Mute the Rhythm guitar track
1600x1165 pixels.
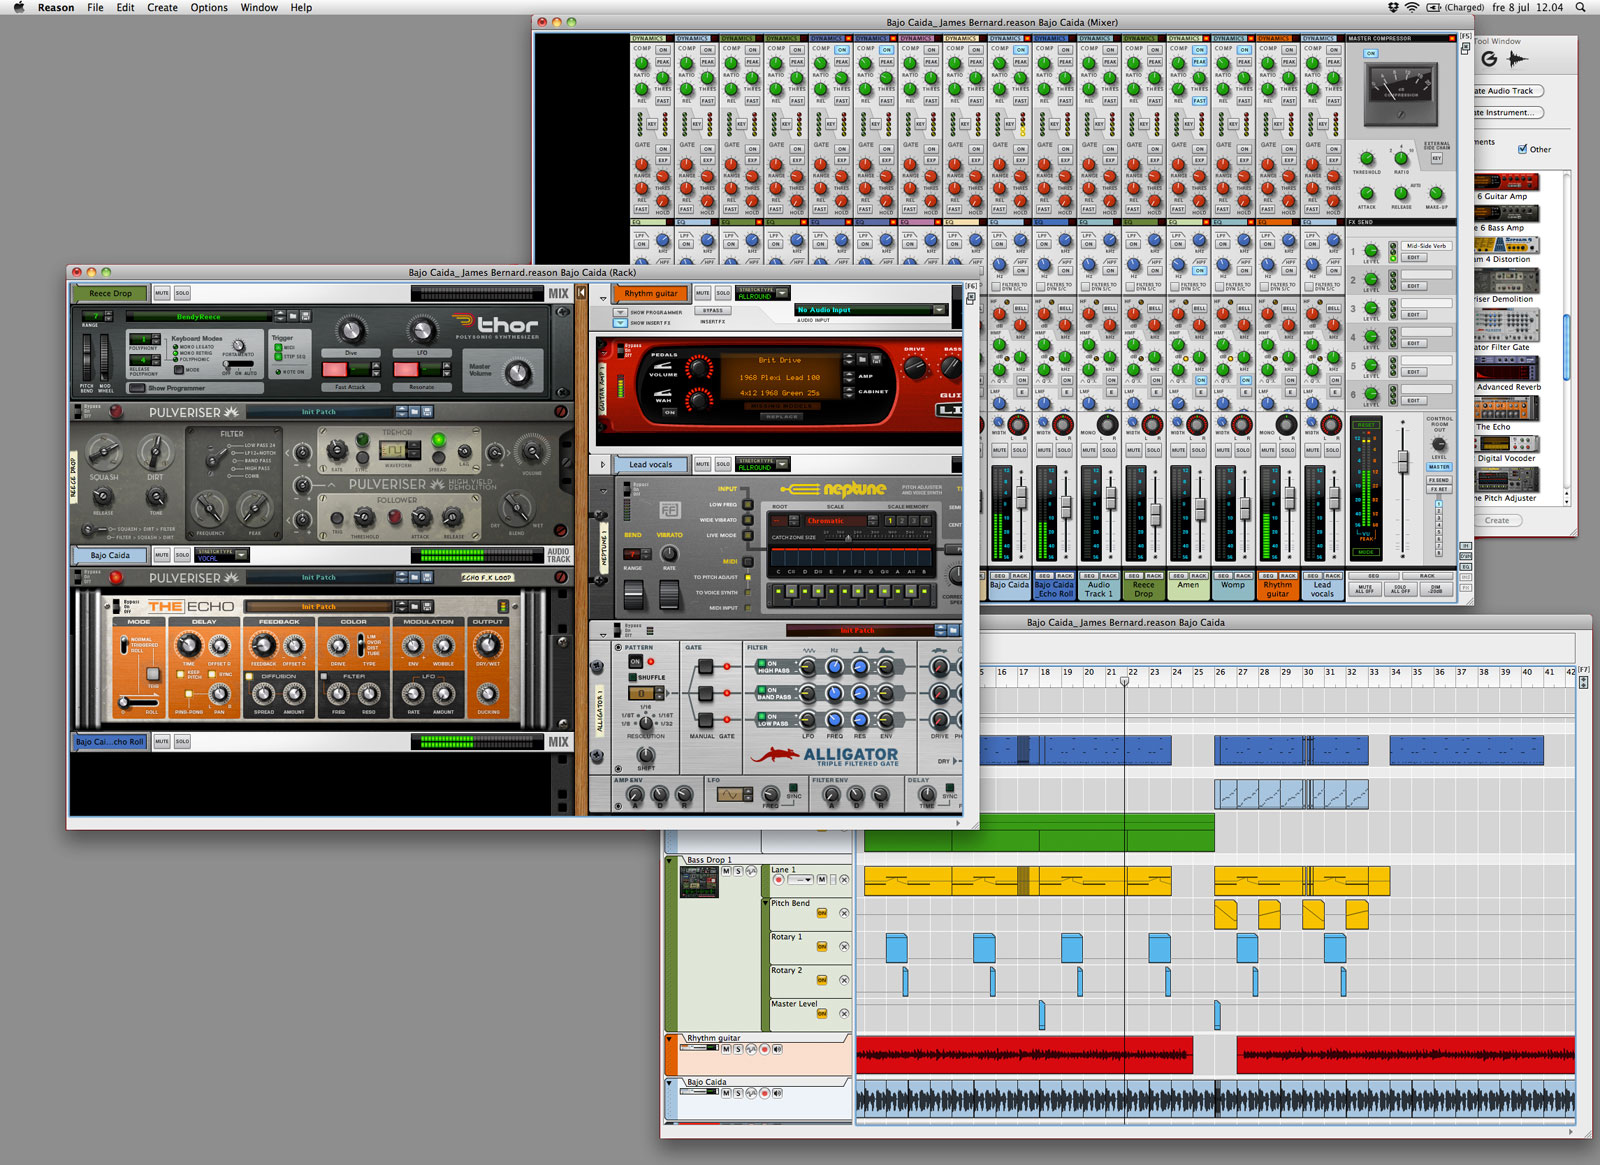(x=727, y=1049)
